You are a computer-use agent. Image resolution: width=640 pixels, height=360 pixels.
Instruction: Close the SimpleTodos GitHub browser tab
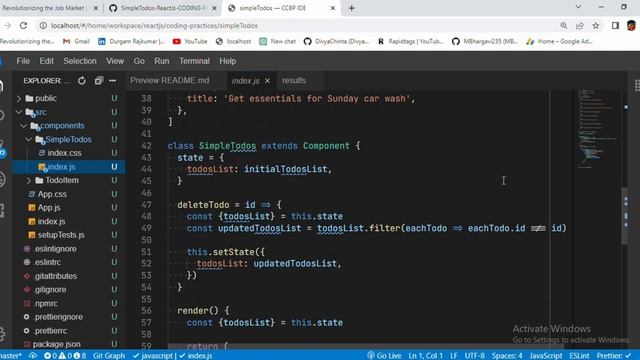coord(214,8)
